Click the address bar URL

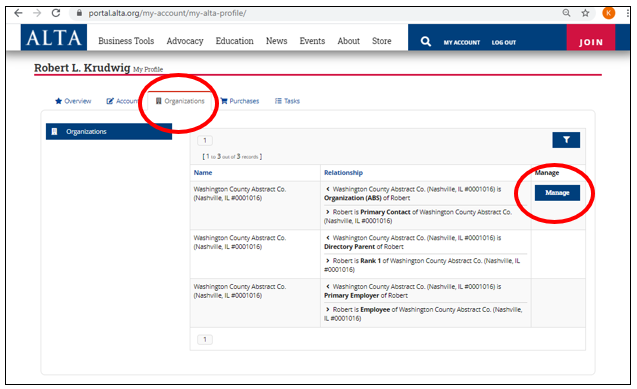click(167, 13)
